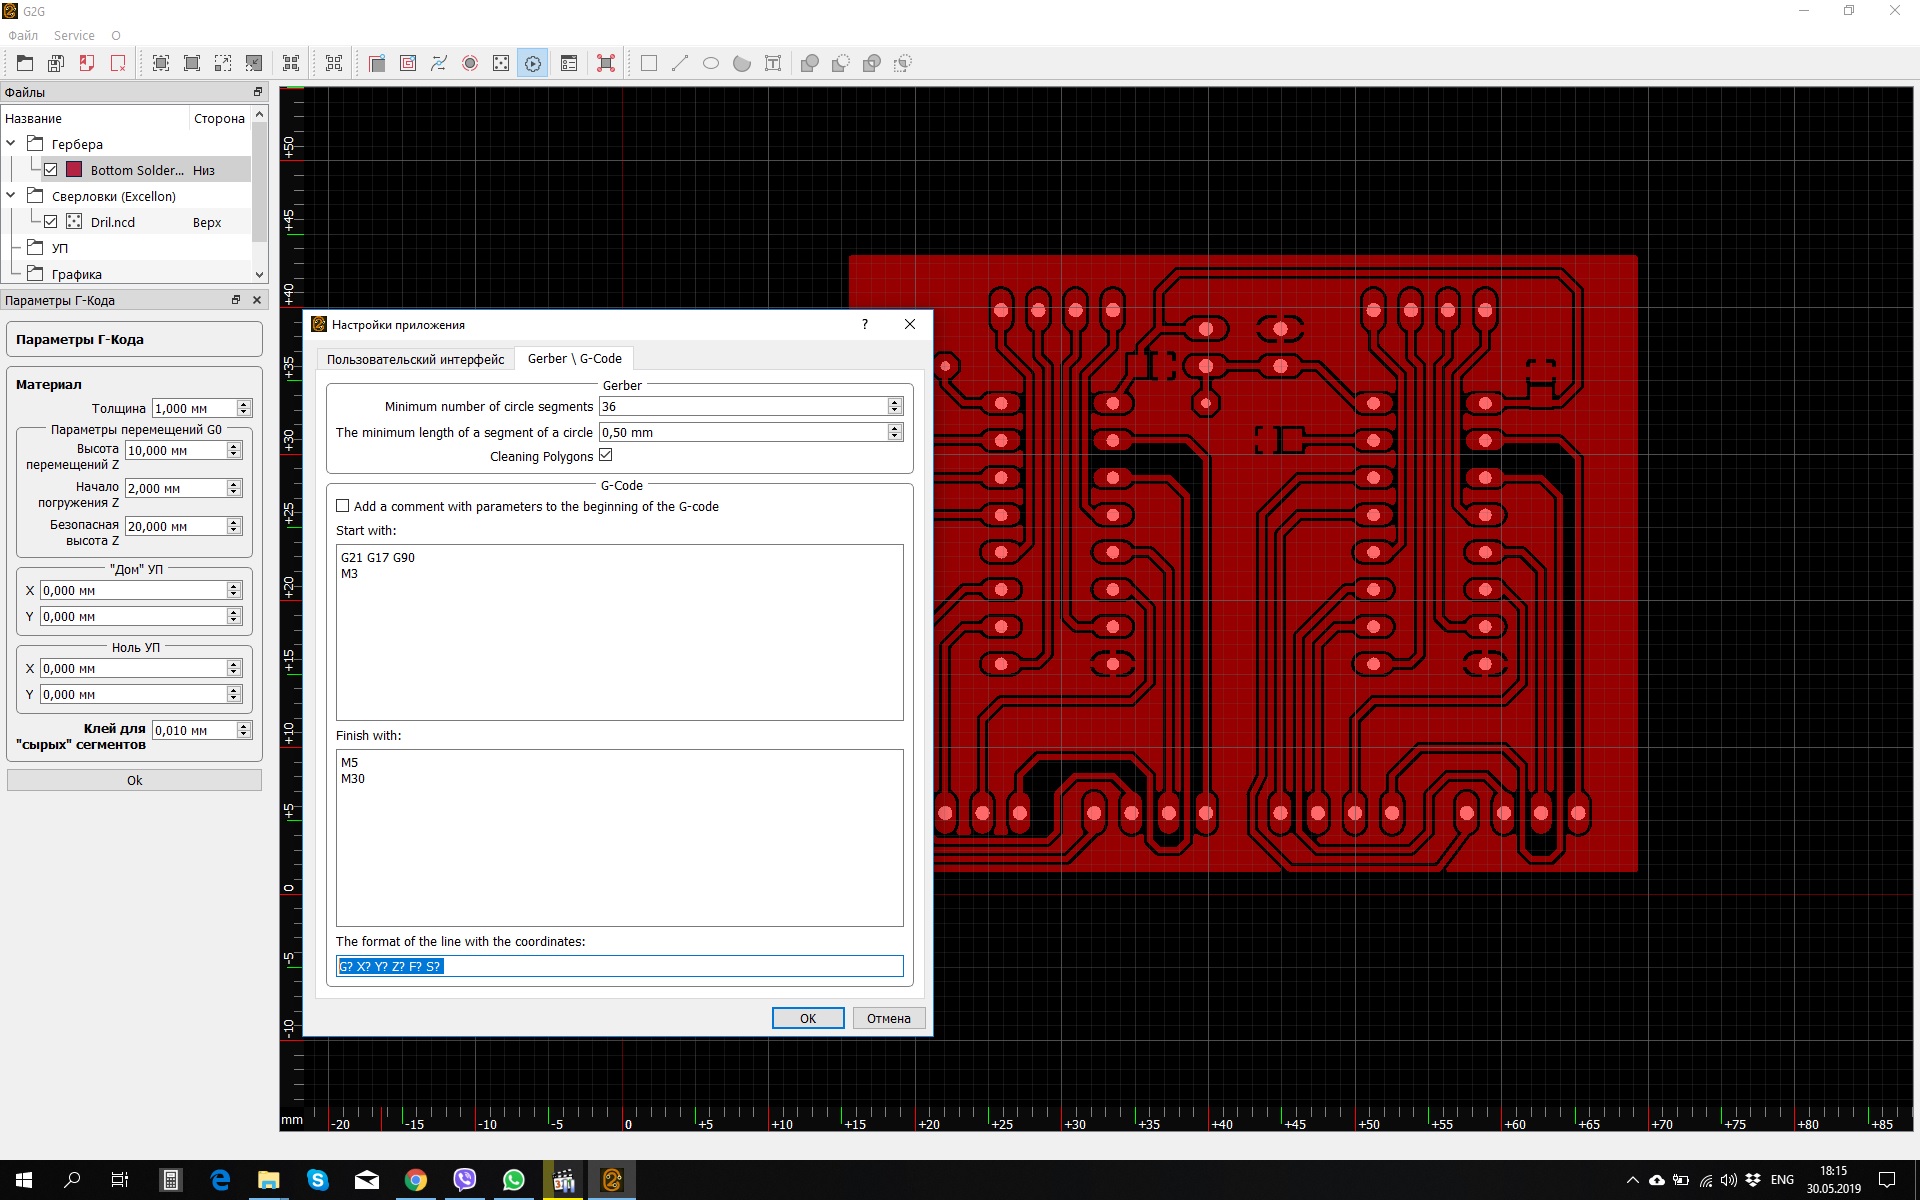Viewport: 1920px width, 1200px height.
Task: Click the drill dots toolbar icon
Action: [501, 63]
